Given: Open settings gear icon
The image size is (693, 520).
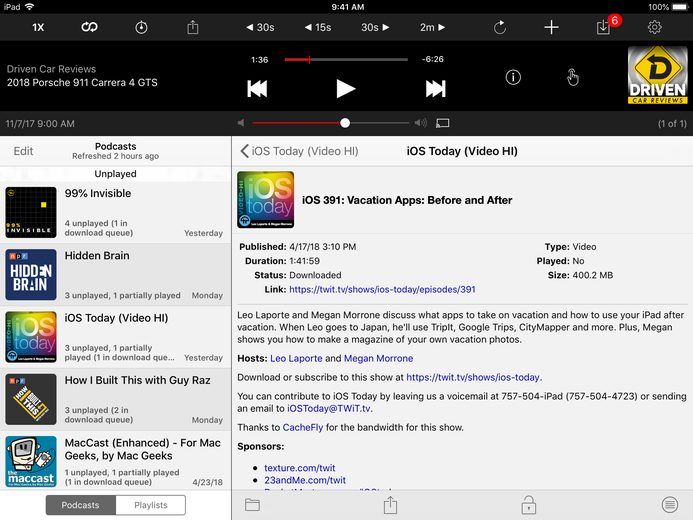Looking at the screenshot, I should point(655,27).
